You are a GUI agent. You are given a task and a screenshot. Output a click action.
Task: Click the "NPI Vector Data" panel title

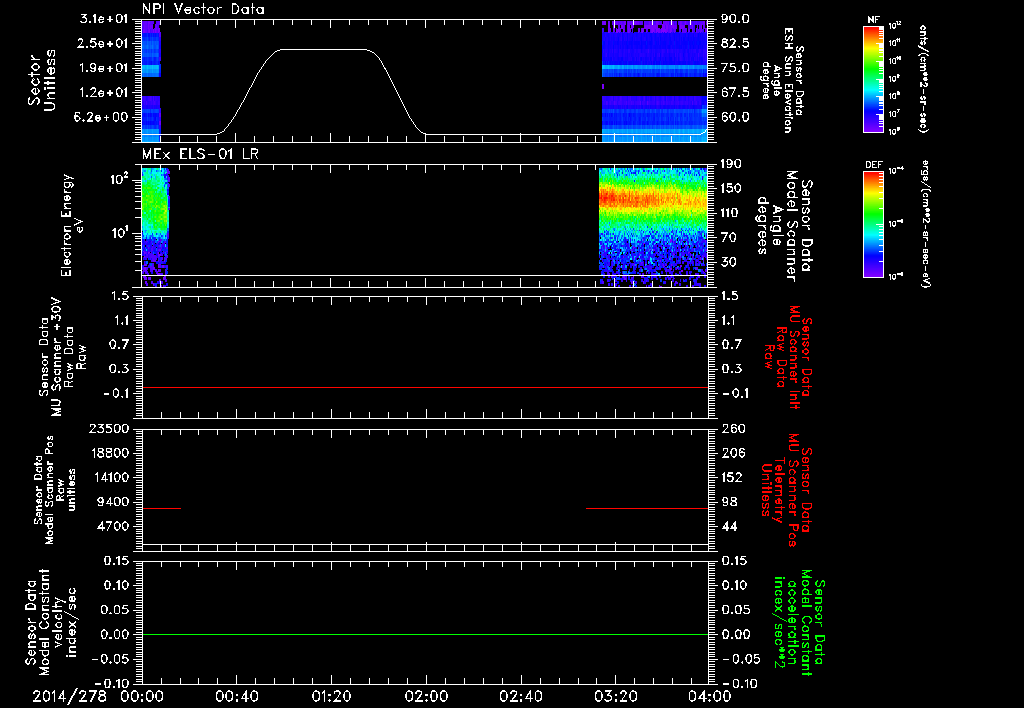click(x=203, y=9)
